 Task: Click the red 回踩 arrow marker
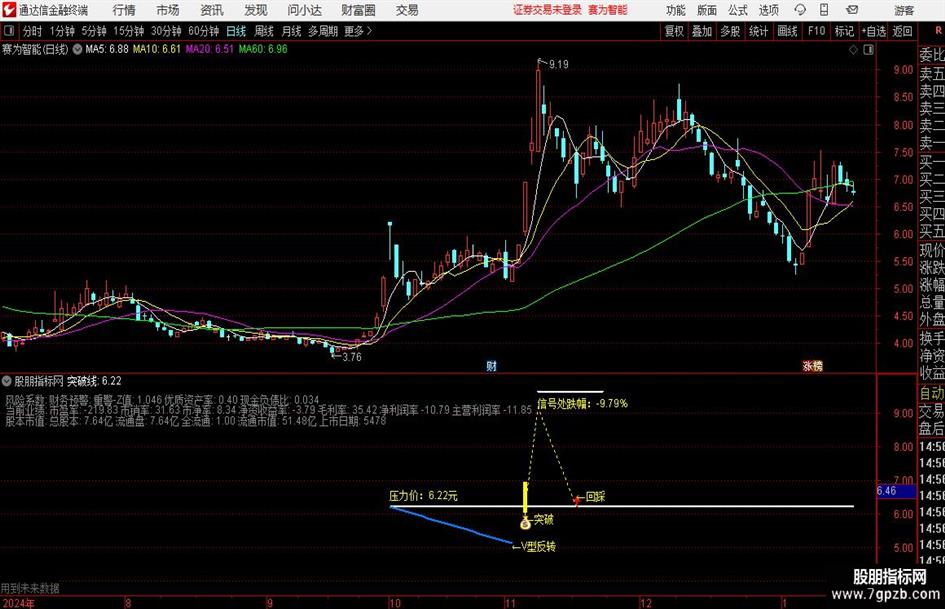577,499
